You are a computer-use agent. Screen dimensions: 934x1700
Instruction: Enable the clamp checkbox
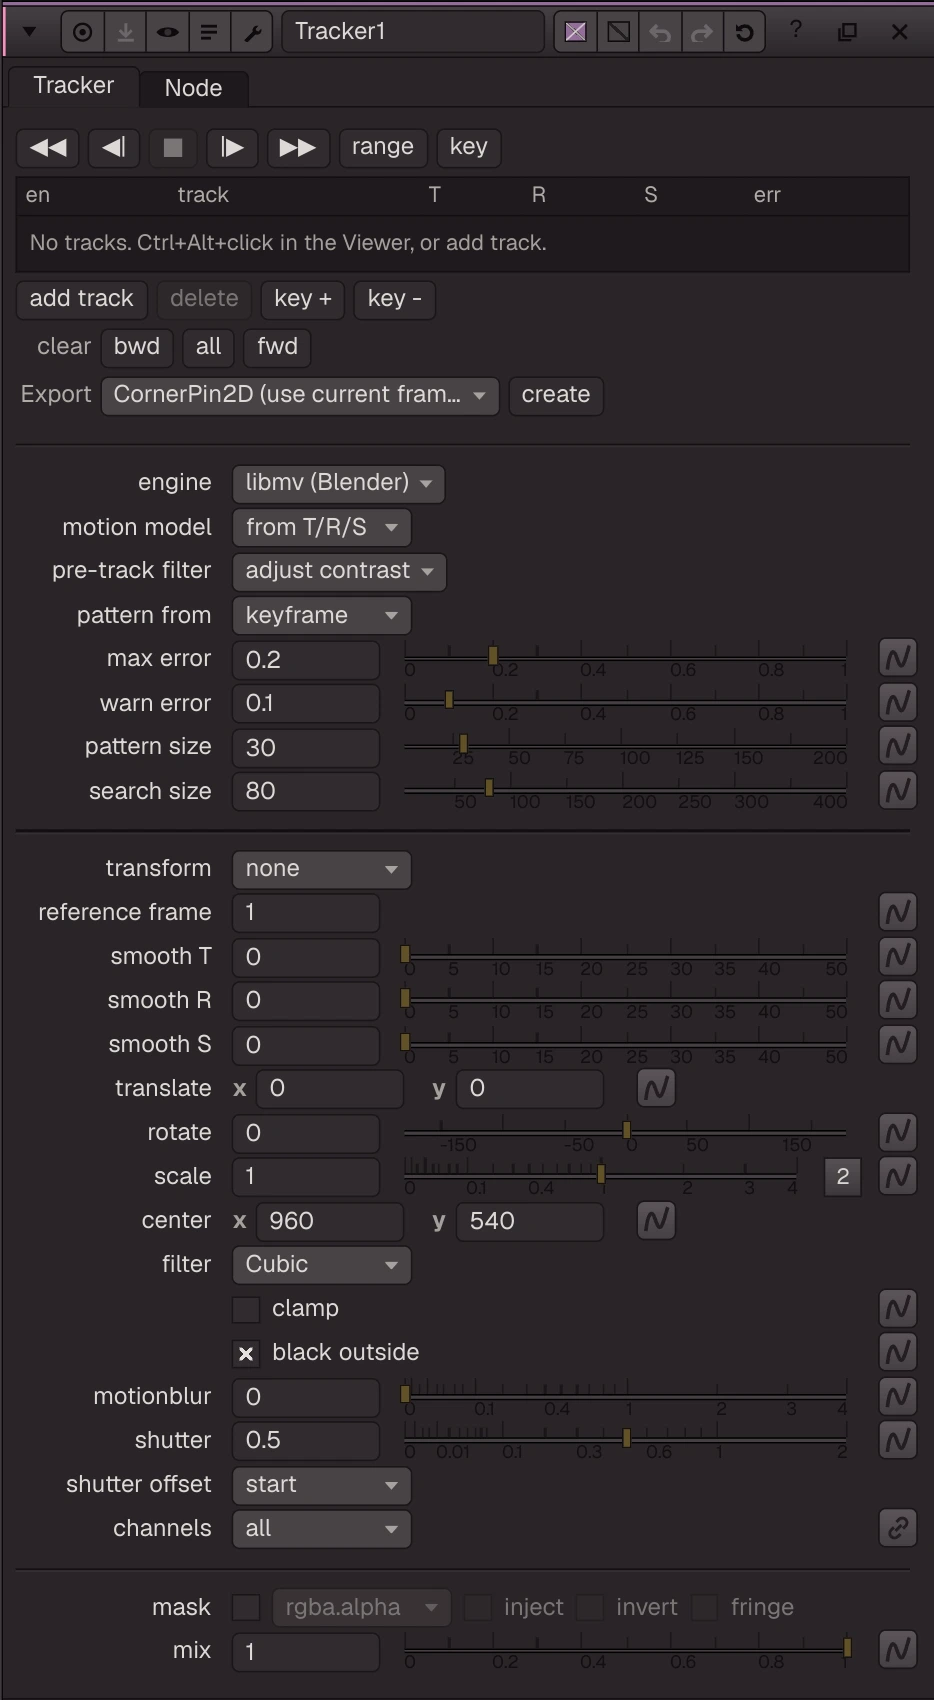coord(246,1309)
